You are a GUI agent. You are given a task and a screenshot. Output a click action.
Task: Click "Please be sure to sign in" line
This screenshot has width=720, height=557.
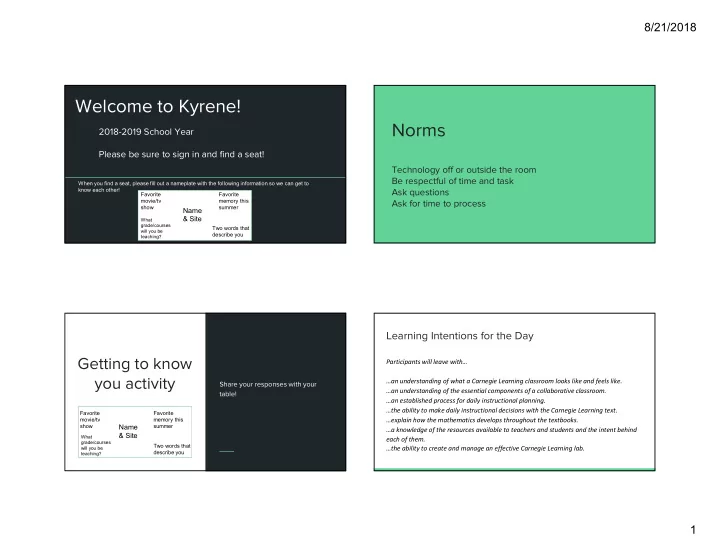click(181, 154)
